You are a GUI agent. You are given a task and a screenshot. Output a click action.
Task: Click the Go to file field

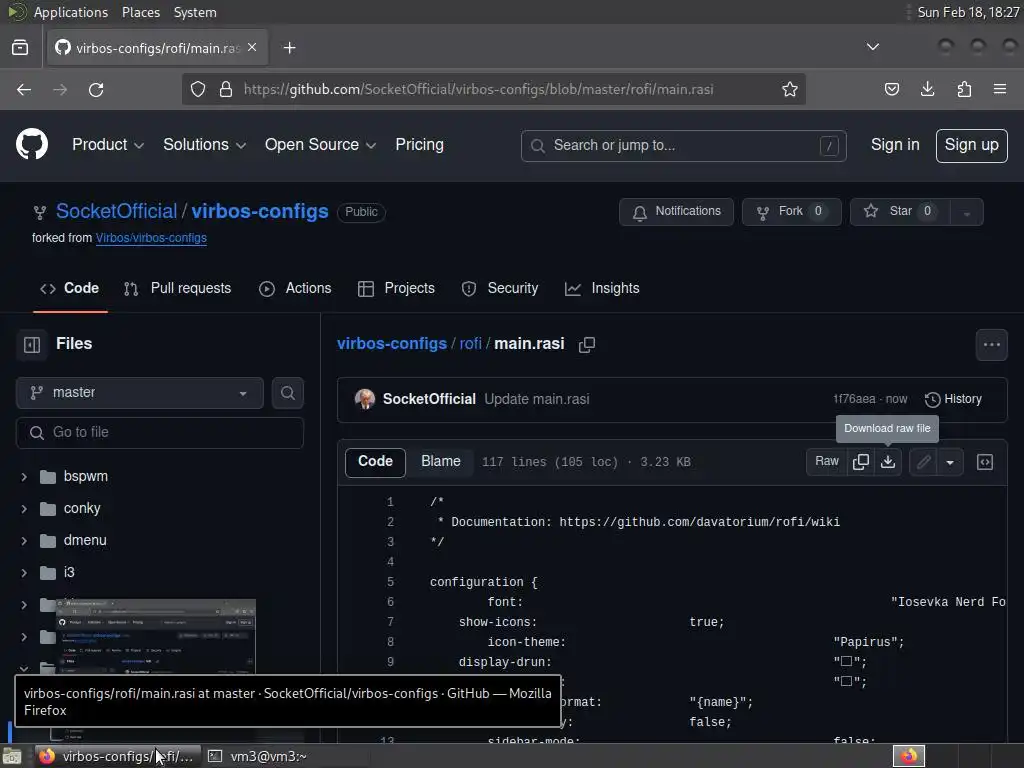click(160, 432)
